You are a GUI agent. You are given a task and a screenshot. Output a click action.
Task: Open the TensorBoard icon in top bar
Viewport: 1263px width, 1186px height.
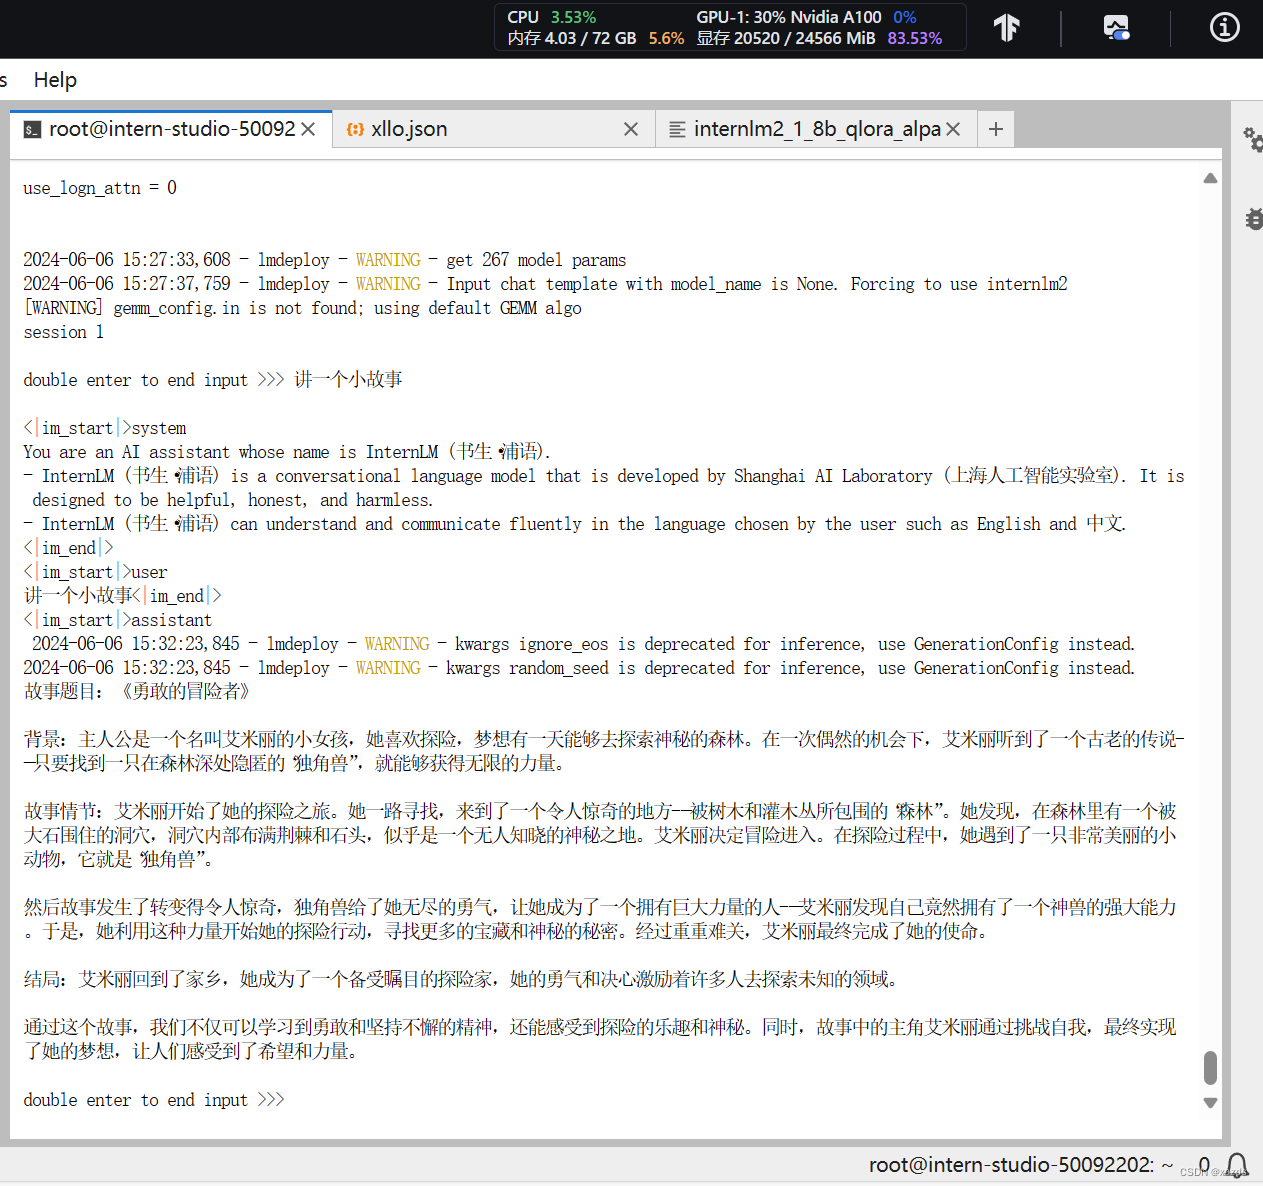[1007, 27]
